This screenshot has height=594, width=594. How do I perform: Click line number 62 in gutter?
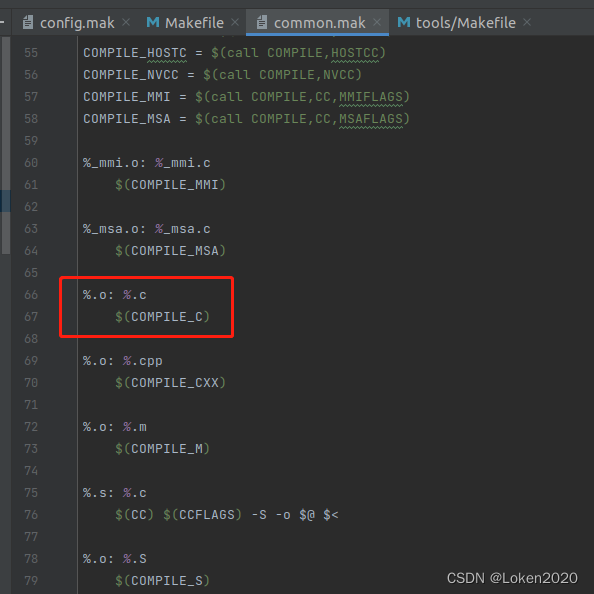click(x=31, y=207)
